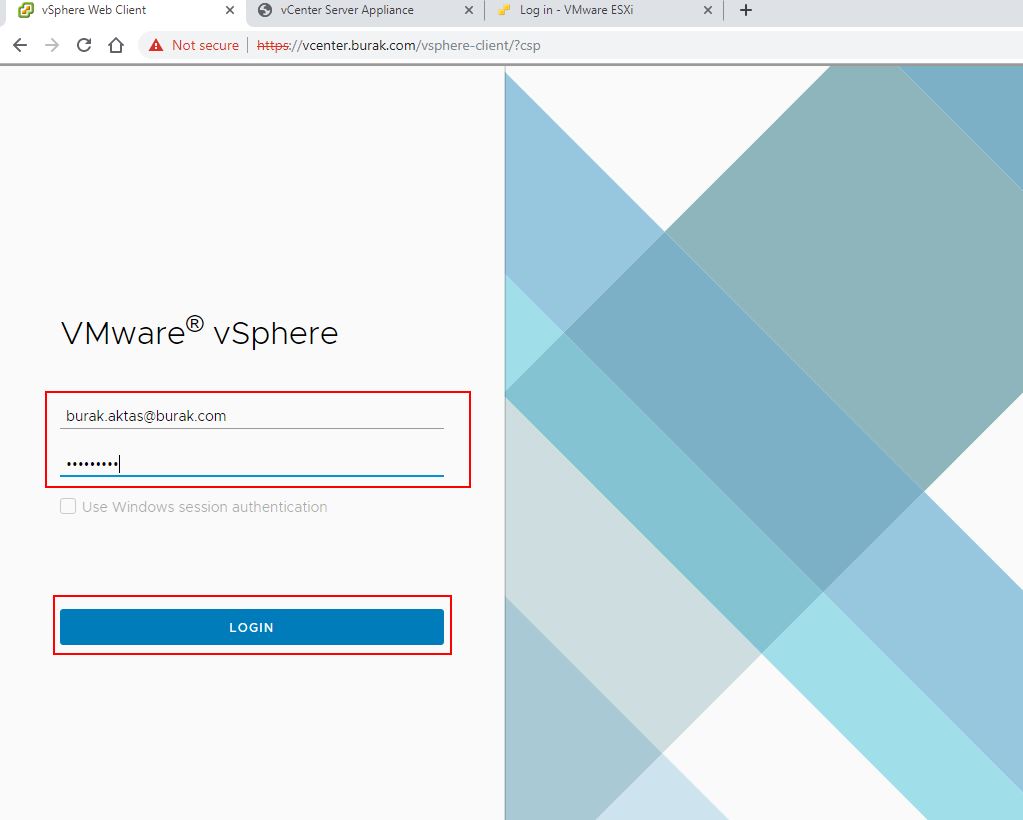
Task: Select the vSphere Web Client tab title
Action: tap(94, 10)
